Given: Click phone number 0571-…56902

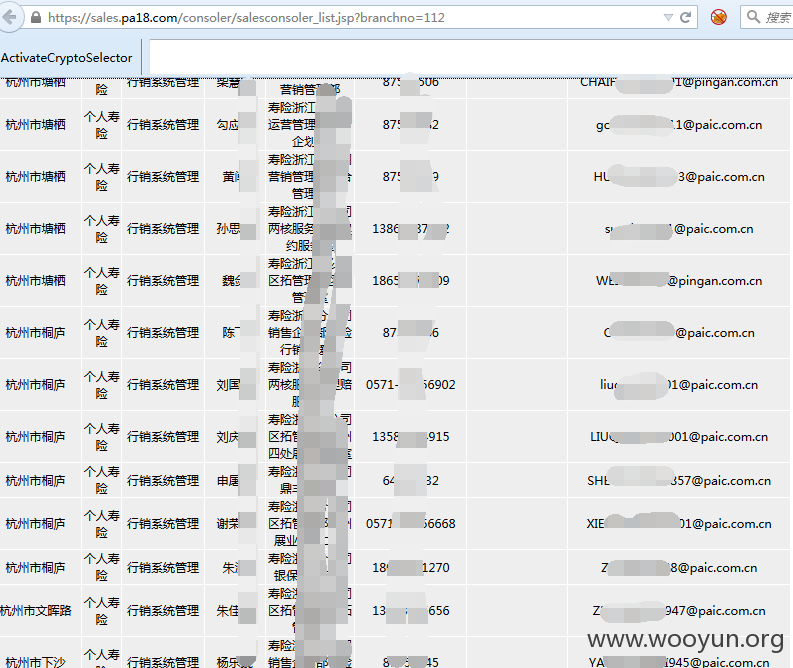Looking at the screenshot, I should coord(411,384).
